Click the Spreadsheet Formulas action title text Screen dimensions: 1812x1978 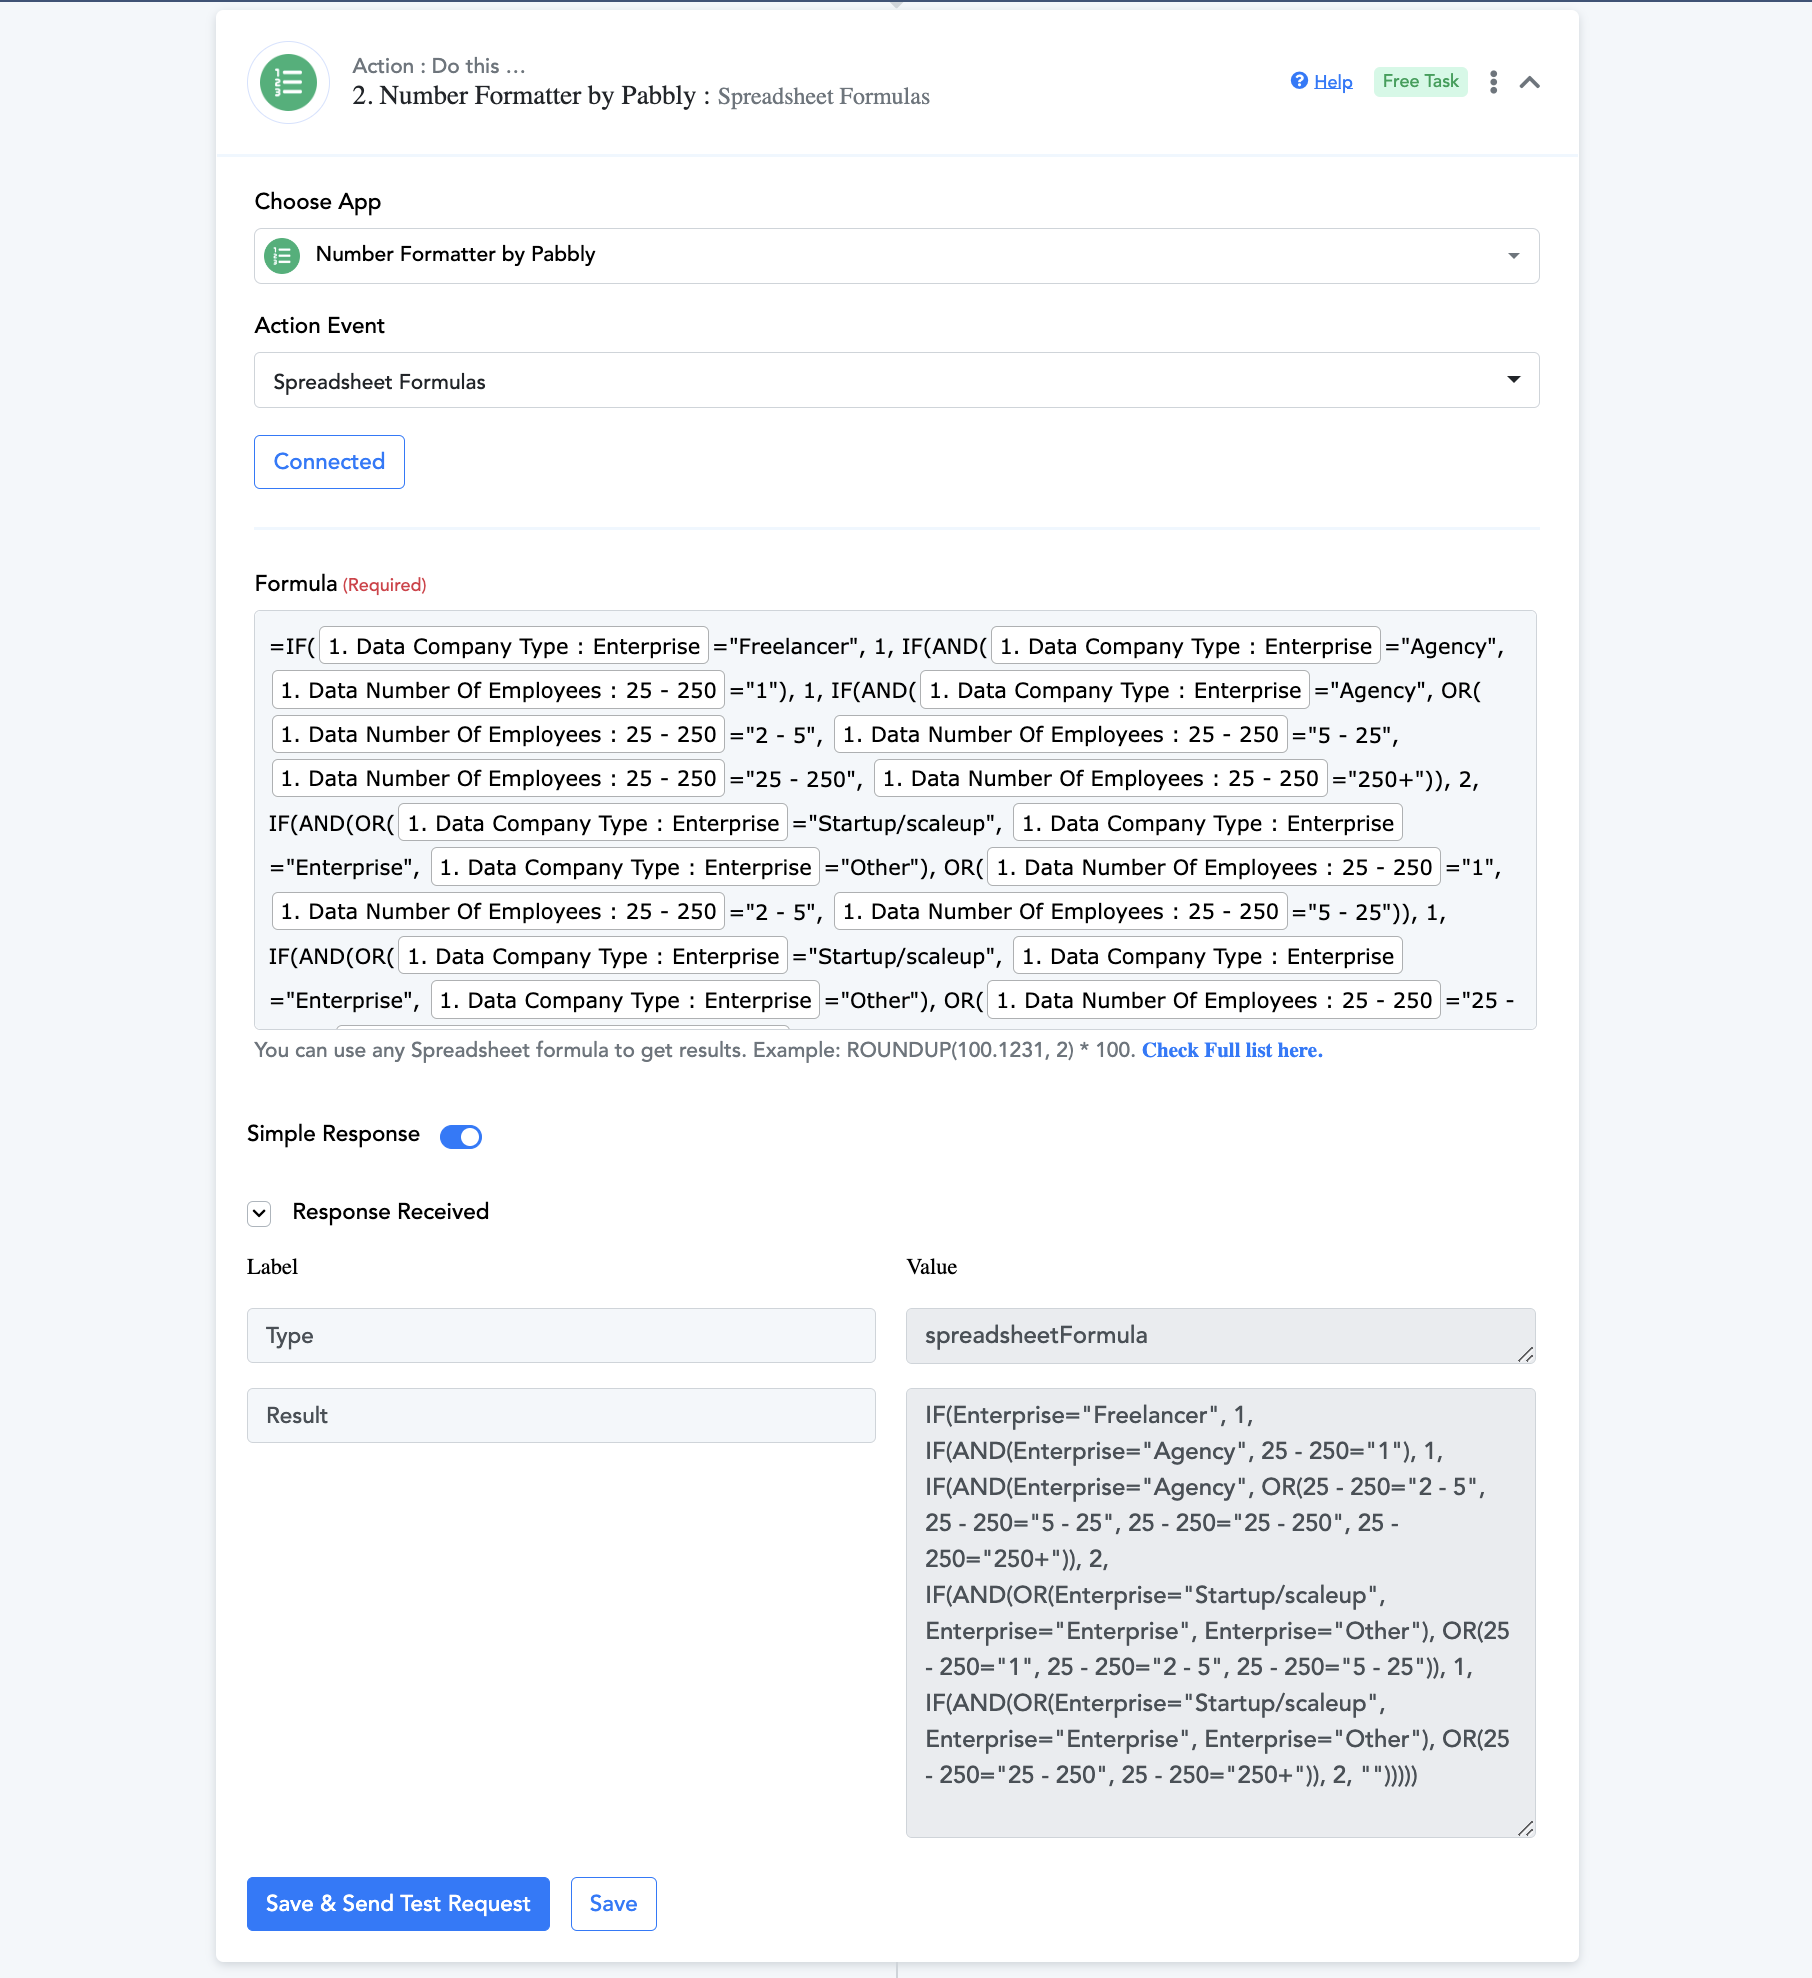click(823, 96)
